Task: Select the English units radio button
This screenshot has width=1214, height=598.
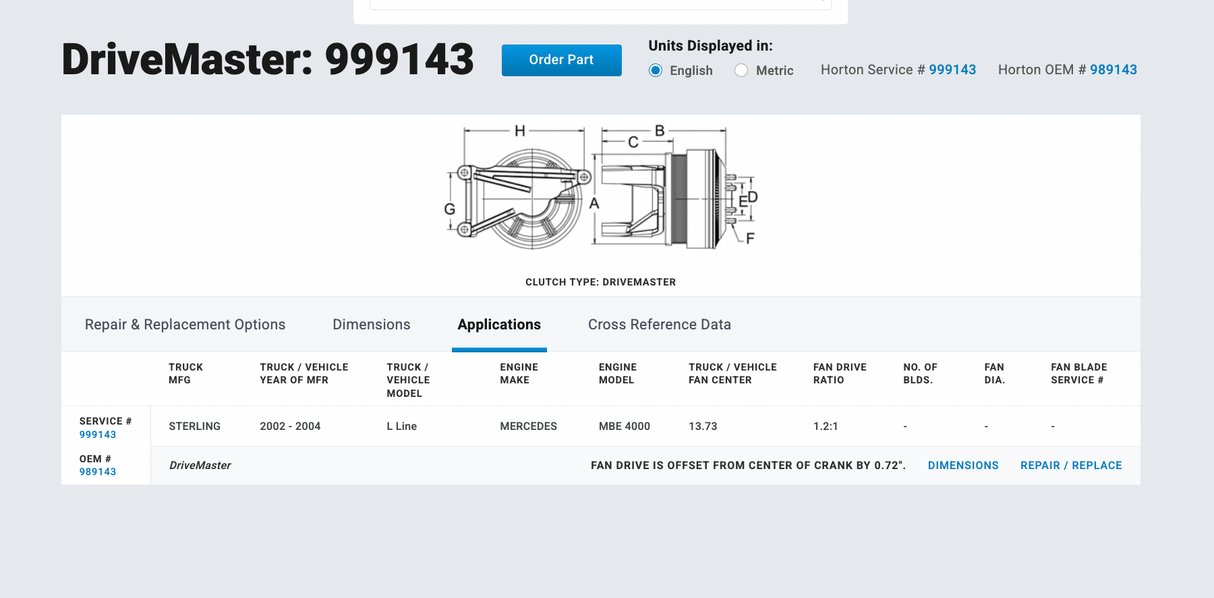Action: tap(656, 70)
